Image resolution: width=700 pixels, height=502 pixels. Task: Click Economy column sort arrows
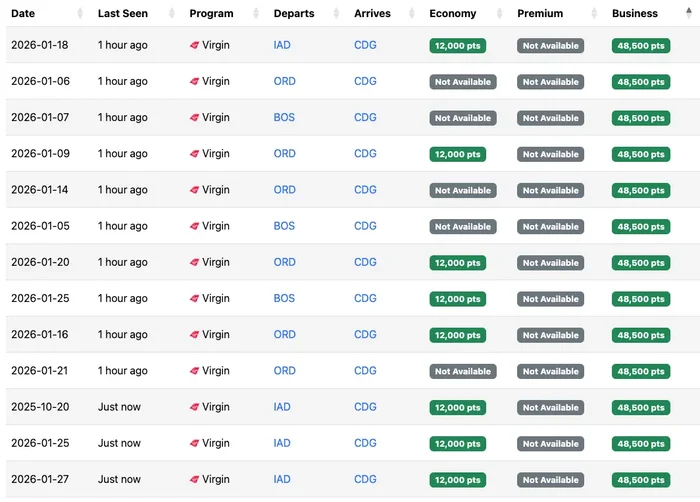(500, 13)
